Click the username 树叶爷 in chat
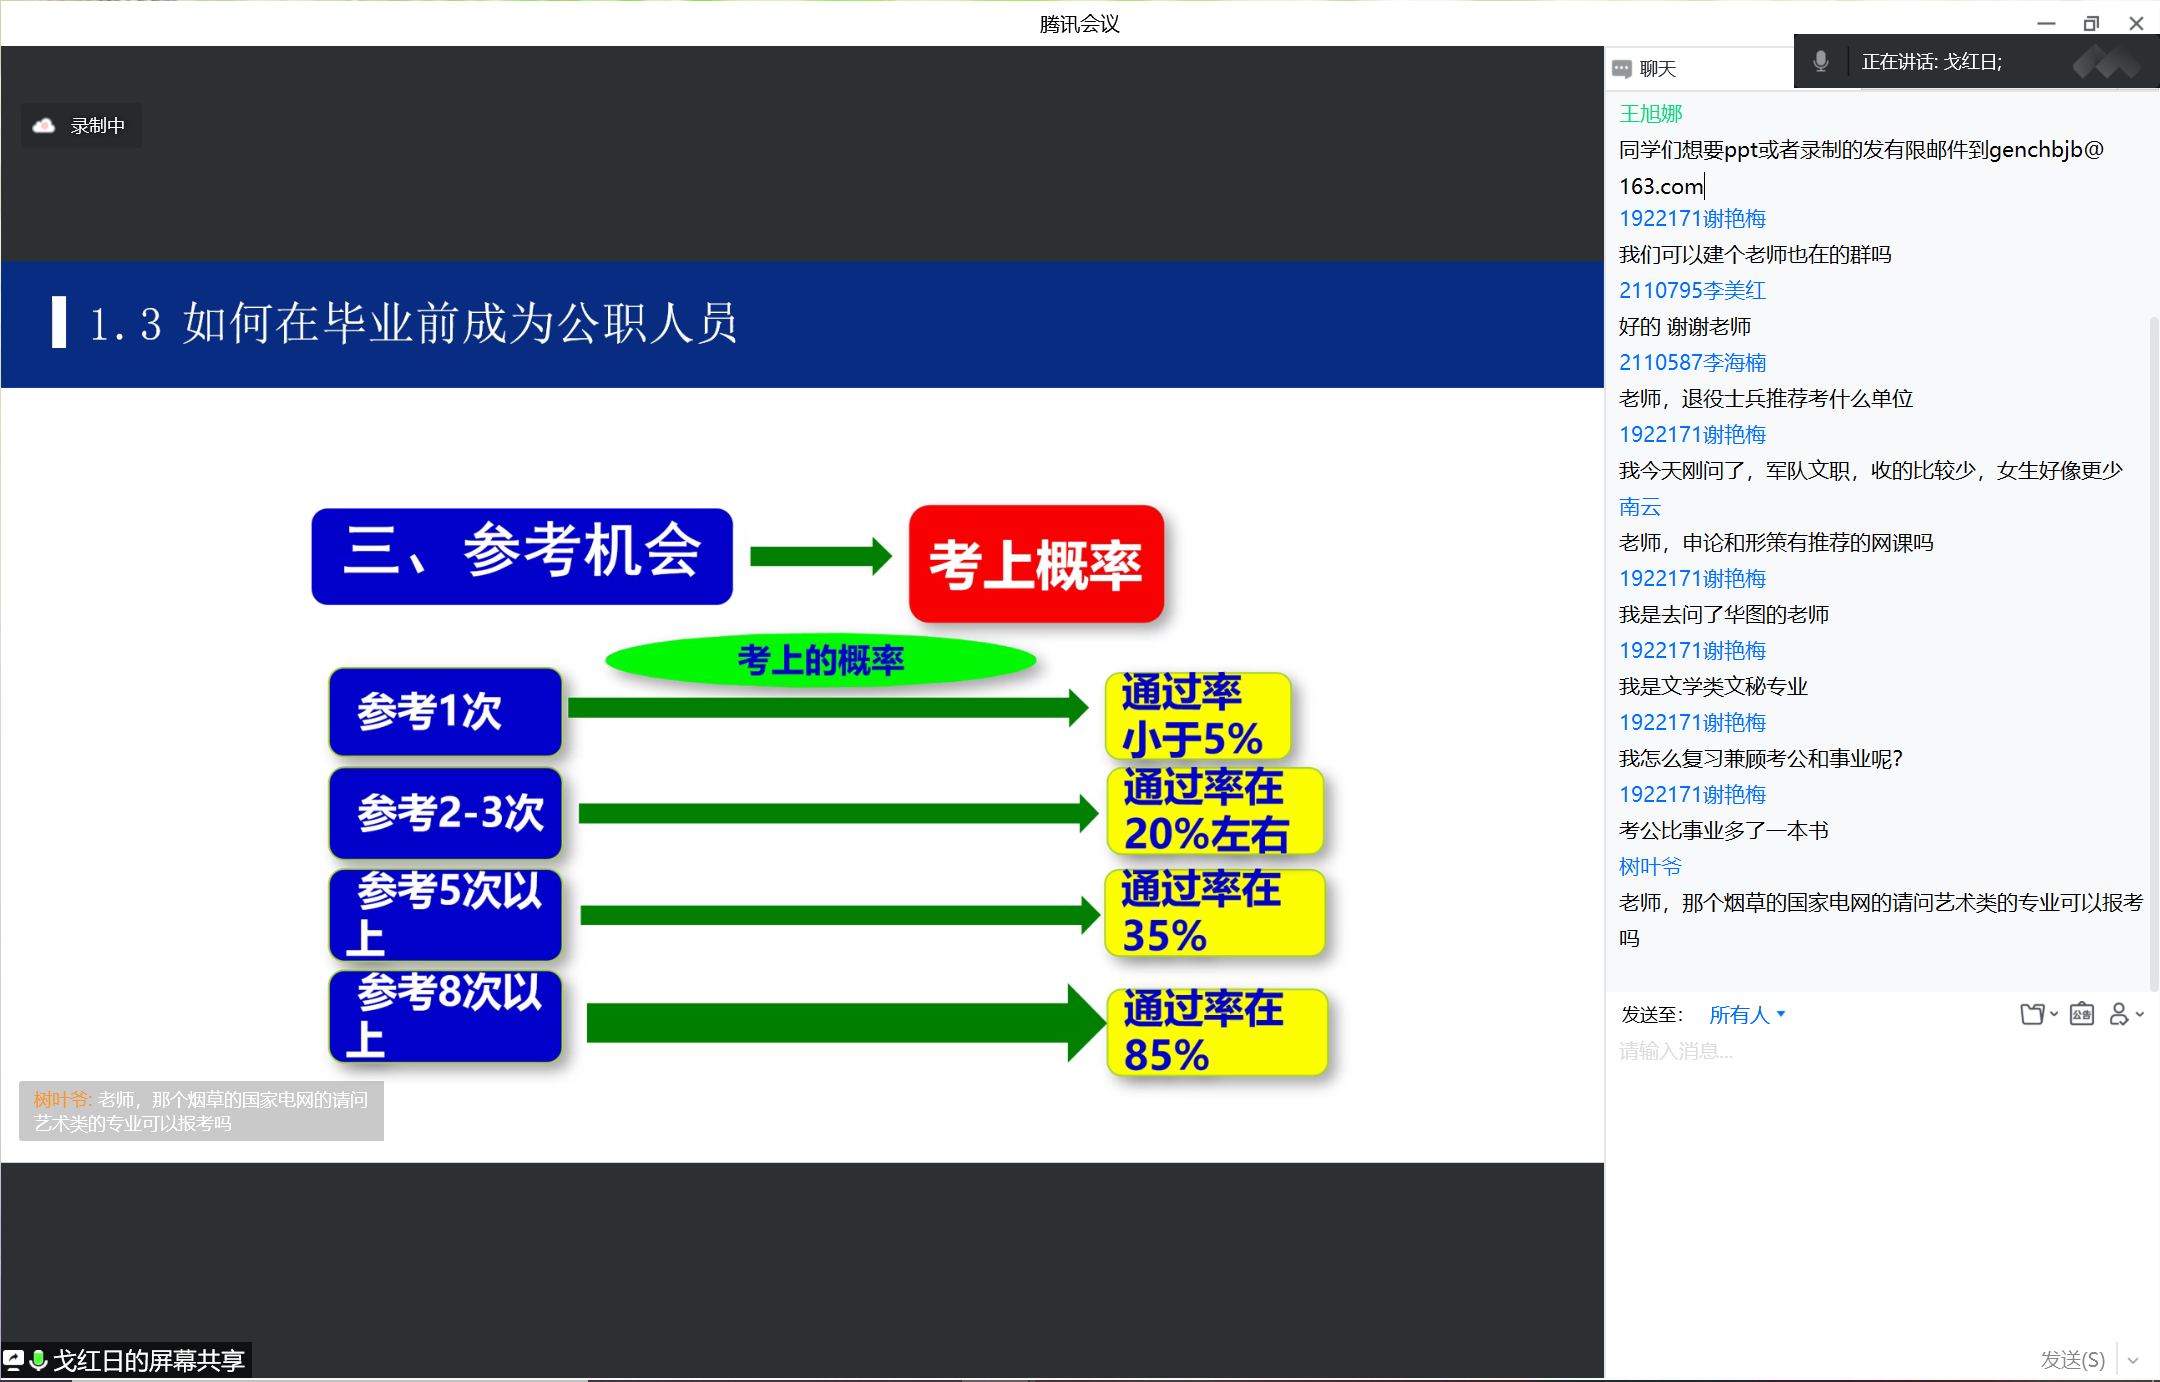This screenshot has height=1382, width=2160. coord(1649,866)
